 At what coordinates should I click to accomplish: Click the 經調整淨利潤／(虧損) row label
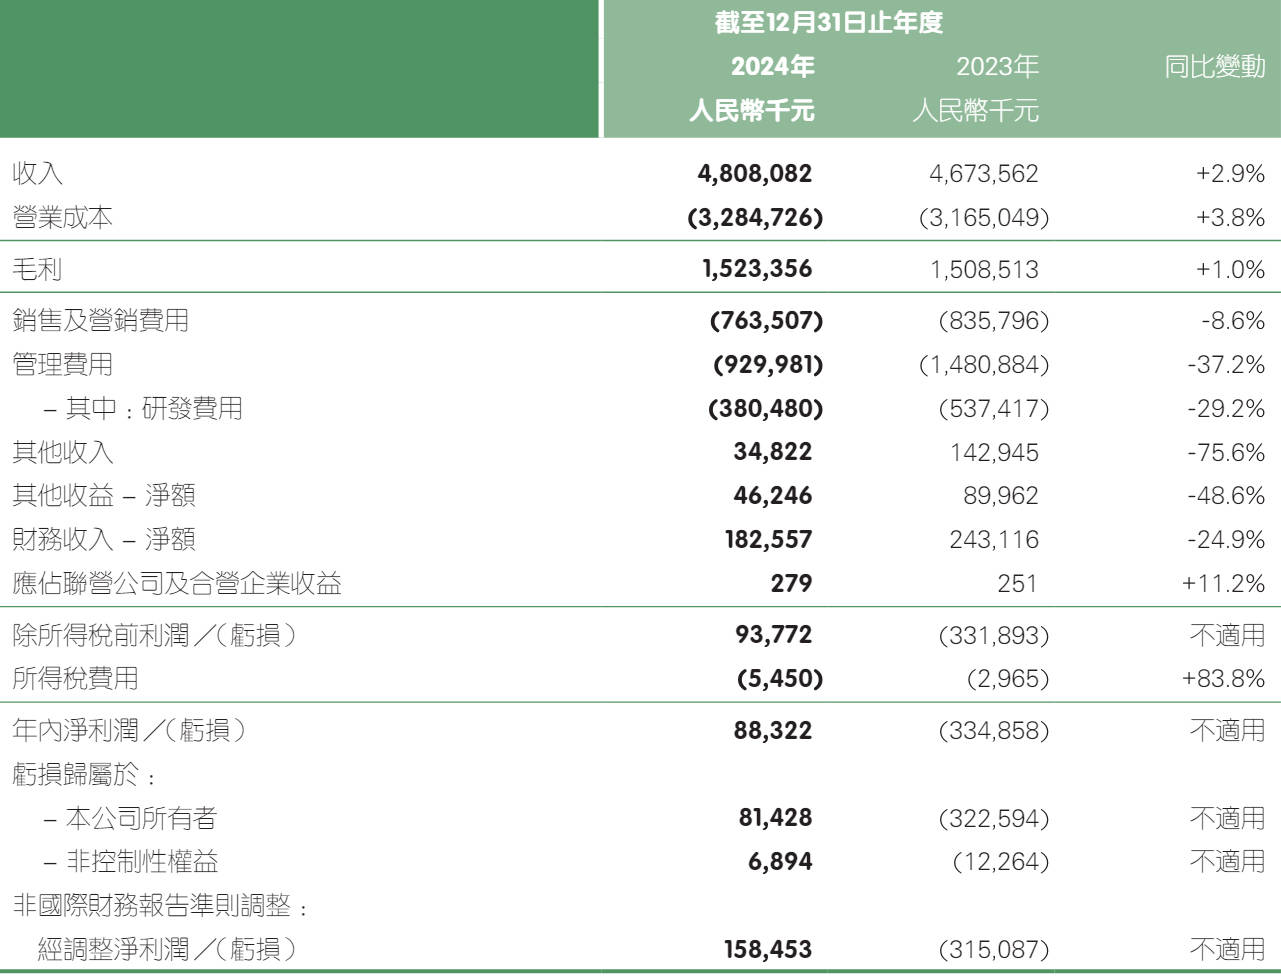pyautogui.click(x=168, y=949)
